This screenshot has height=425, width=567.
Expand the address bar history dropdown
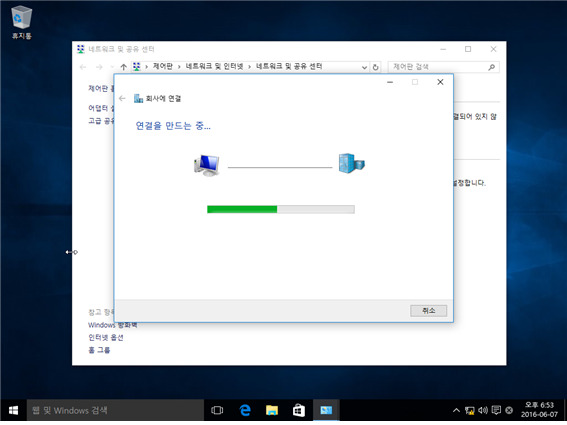tap(364, 67)
